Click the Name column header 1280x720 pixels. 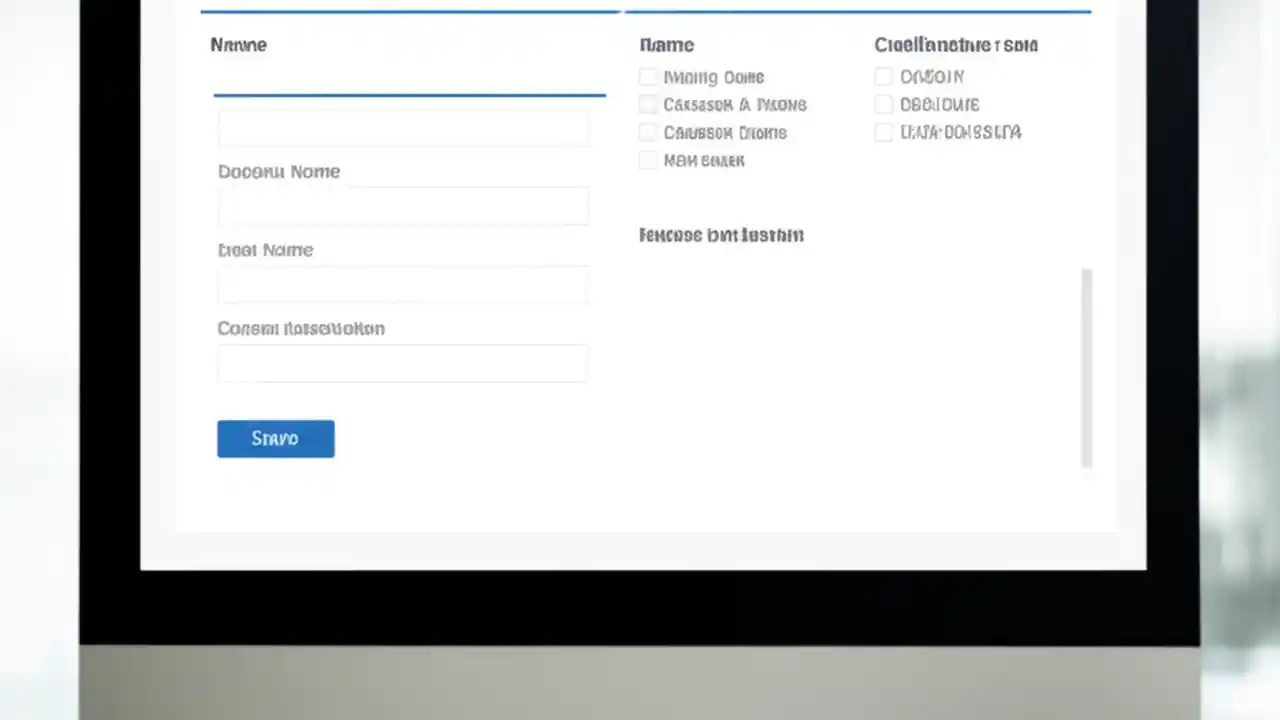click(666, 44)
